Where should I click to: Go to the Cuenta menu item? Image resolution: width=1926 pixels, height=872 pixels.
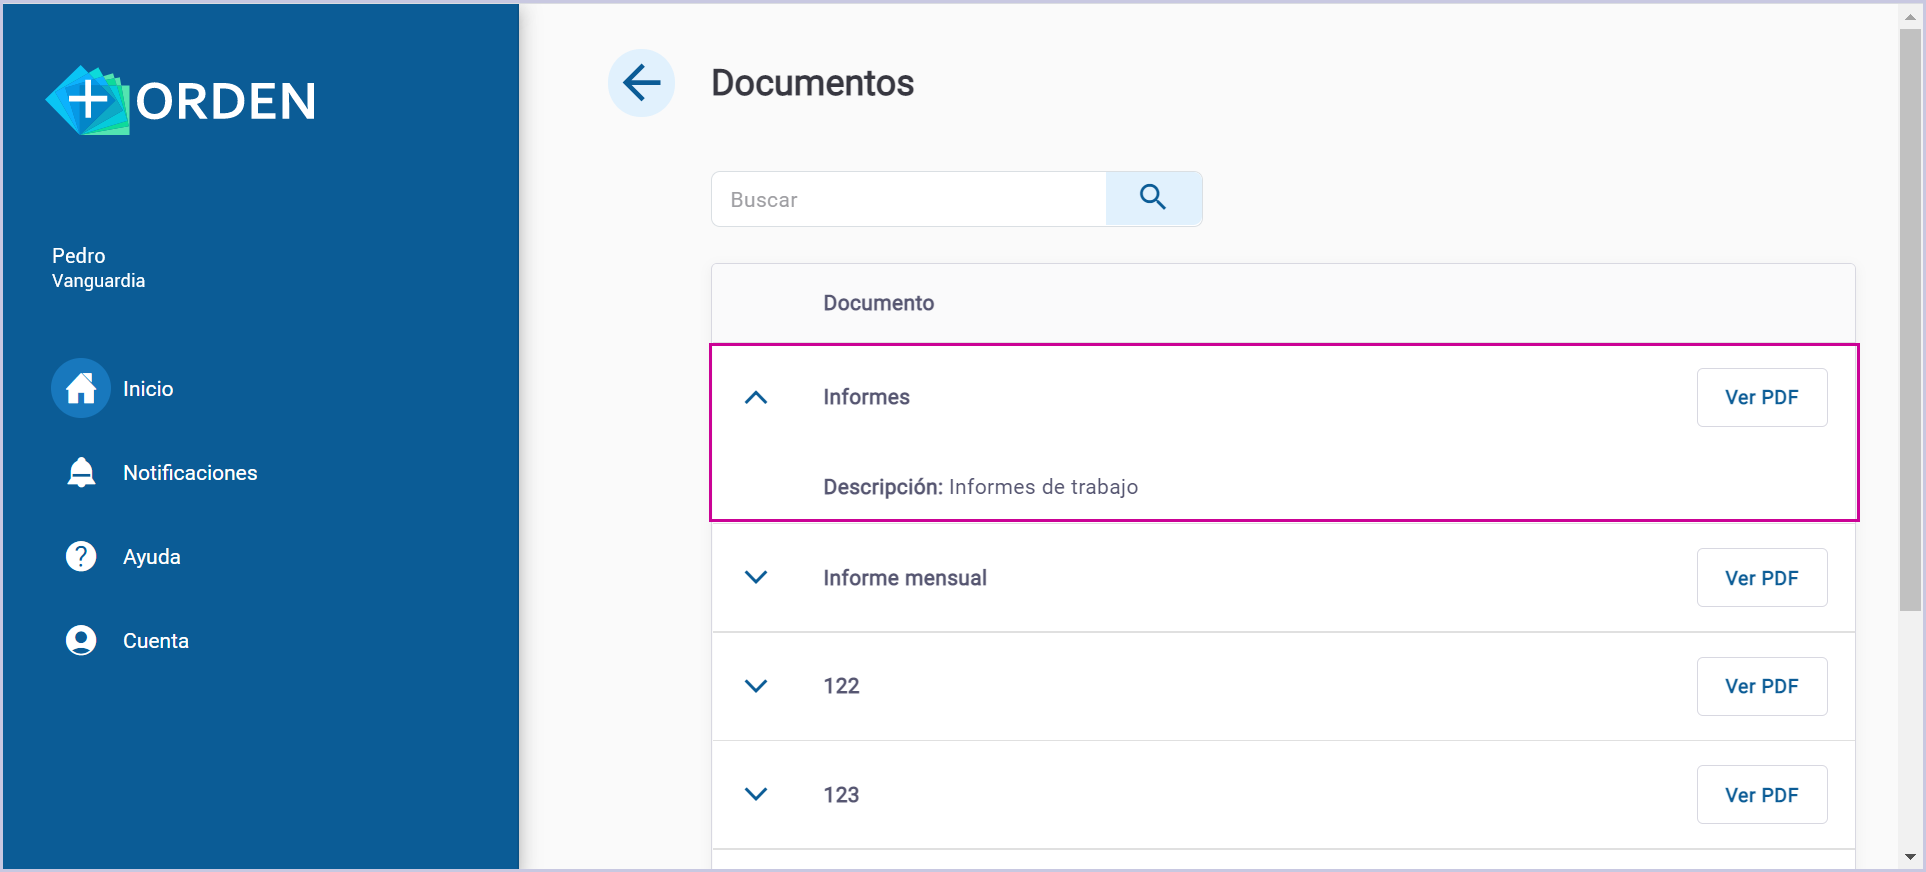tap(156, 641)
